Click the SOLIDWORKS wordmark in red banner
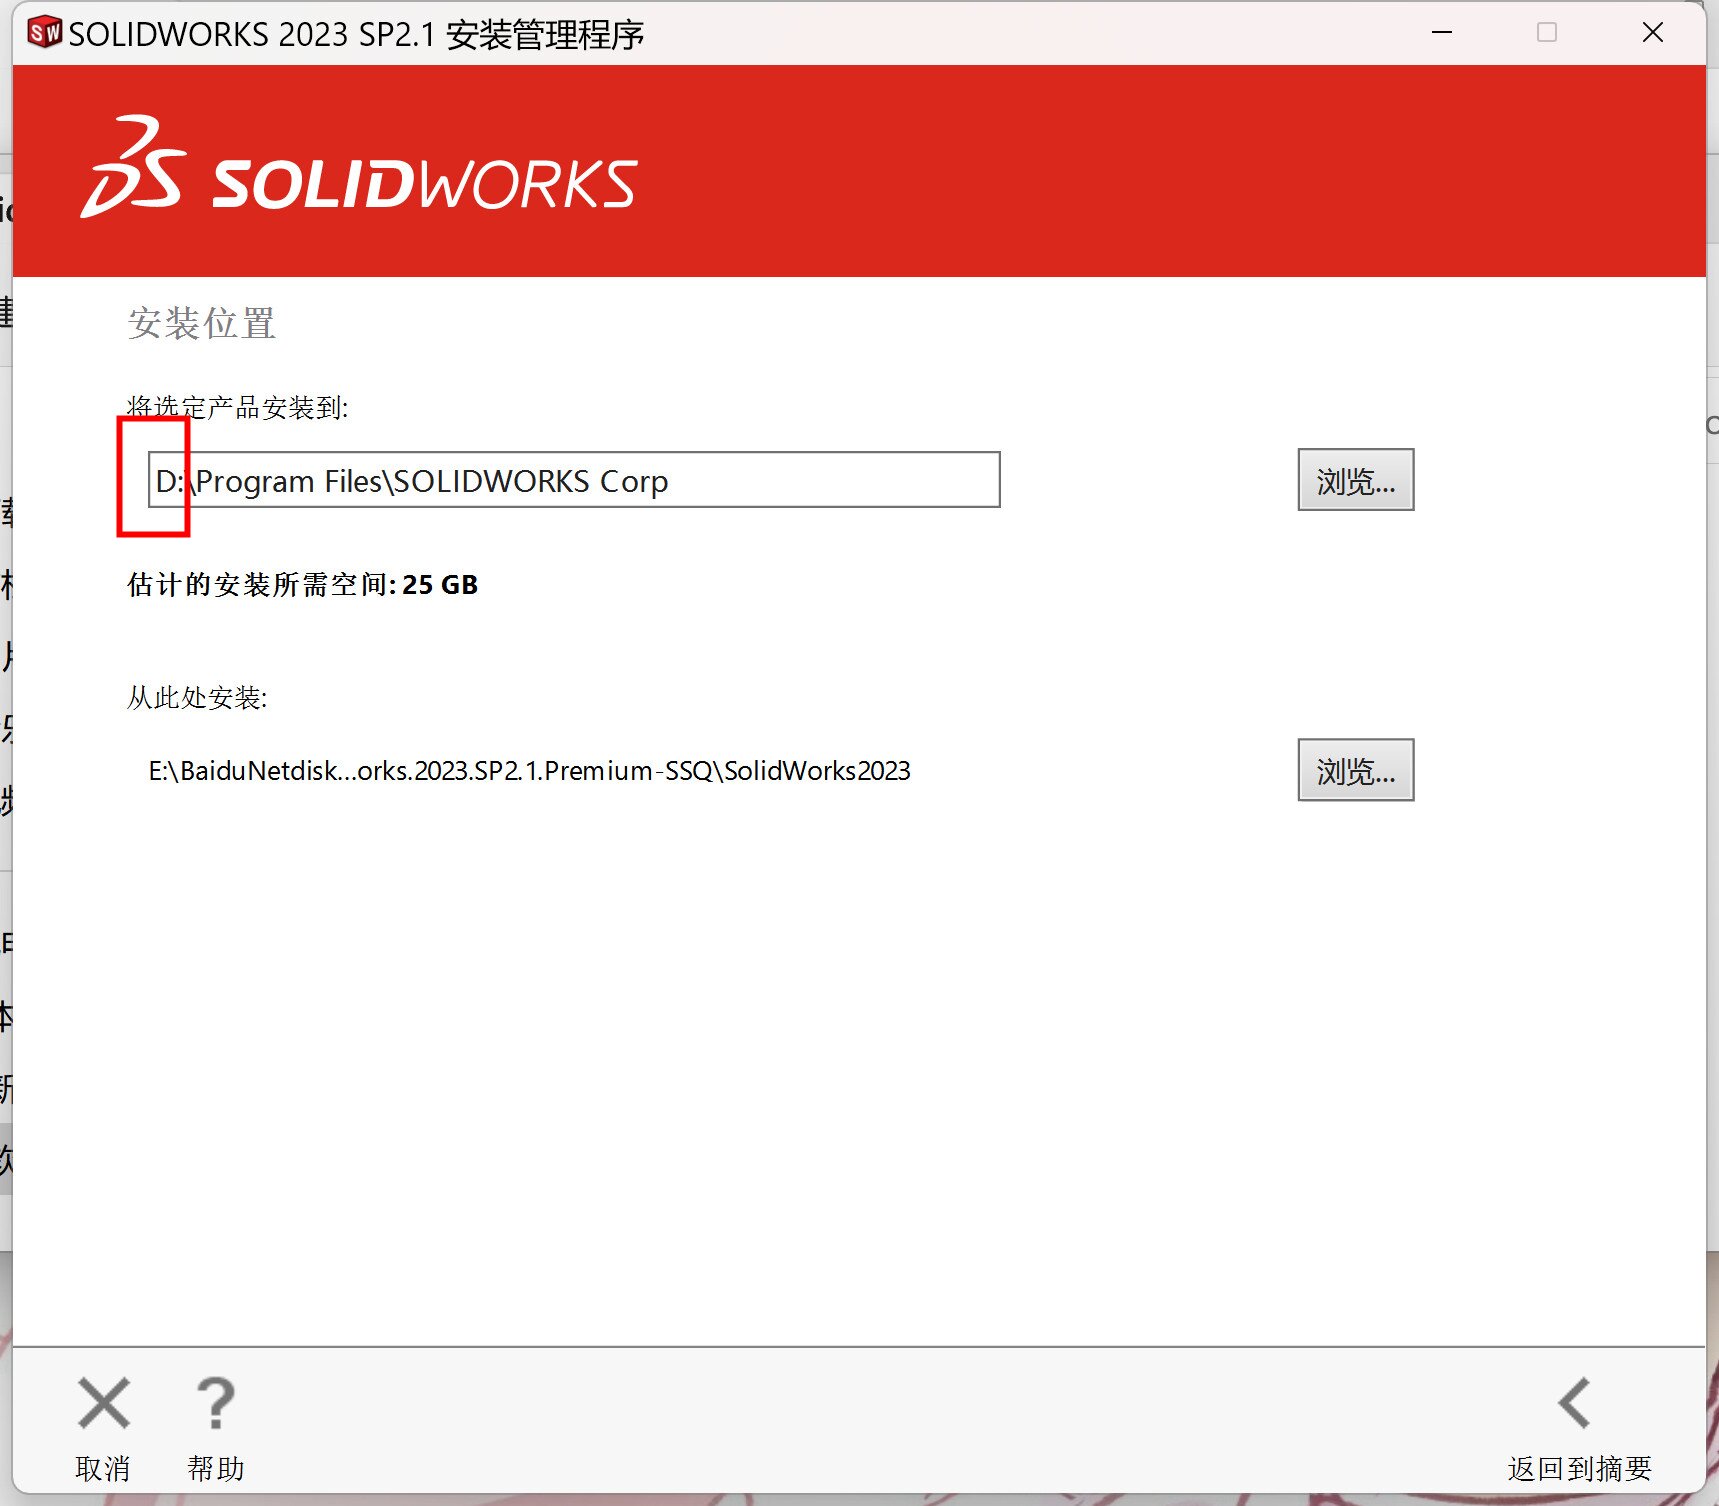This screenshot has width=1719, height=1506. pyautogui.click(x=424, y=184)
